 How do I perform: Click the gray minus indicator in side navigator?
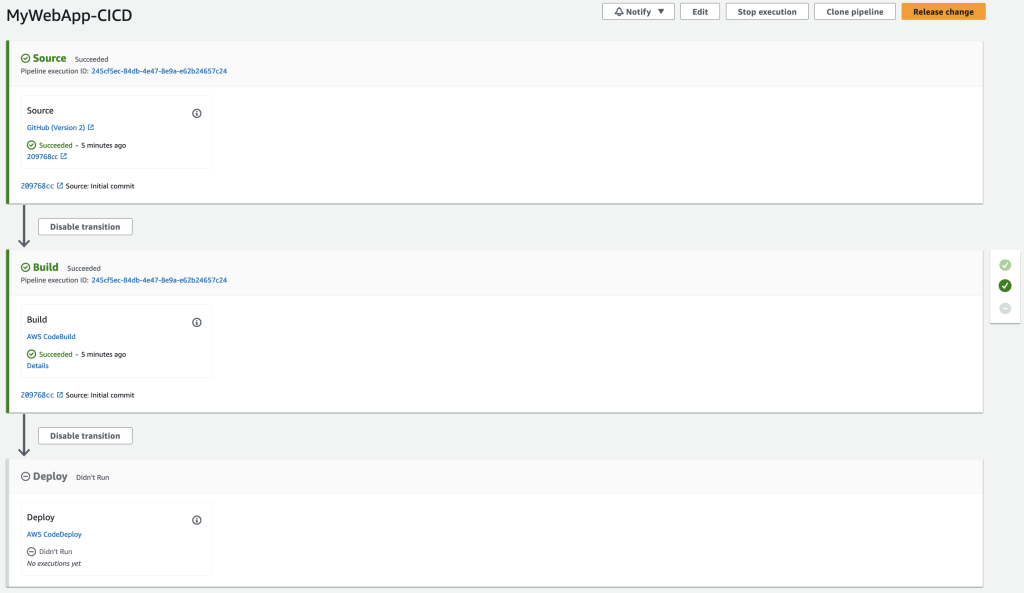pyautogui.click(x=1005, y=308)
